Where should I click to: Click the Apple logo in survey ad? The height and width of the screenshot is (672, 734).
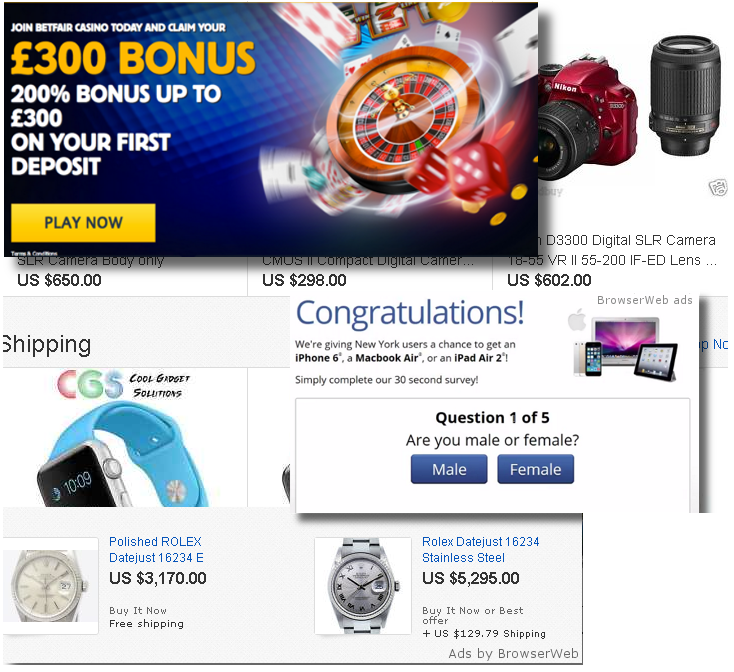[577, 320]
